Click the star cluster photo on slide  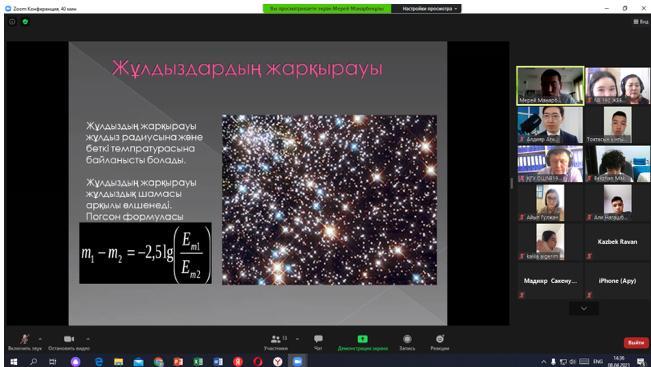pos(329,200)
